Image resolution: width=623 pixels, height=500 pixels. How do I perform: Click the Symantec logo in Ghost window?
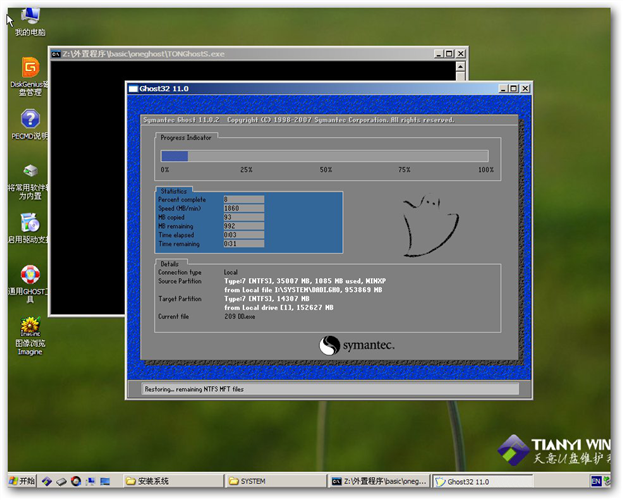tap(357, 345)
